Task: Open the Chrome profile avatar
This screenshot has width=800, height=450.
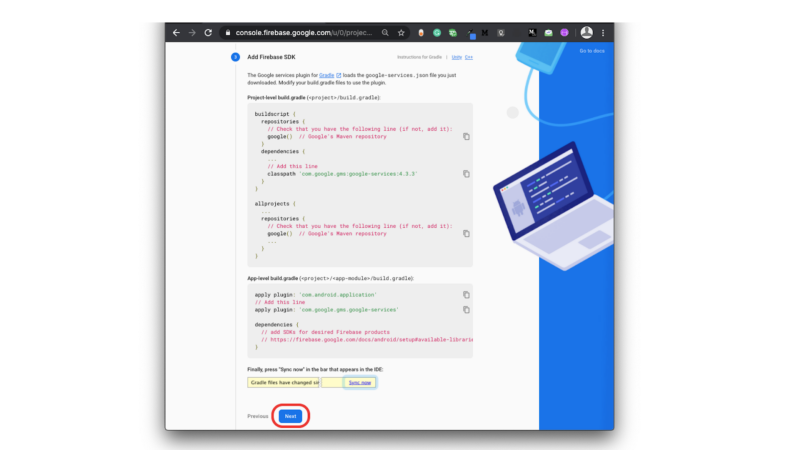Action: click(x=587, y=32)
